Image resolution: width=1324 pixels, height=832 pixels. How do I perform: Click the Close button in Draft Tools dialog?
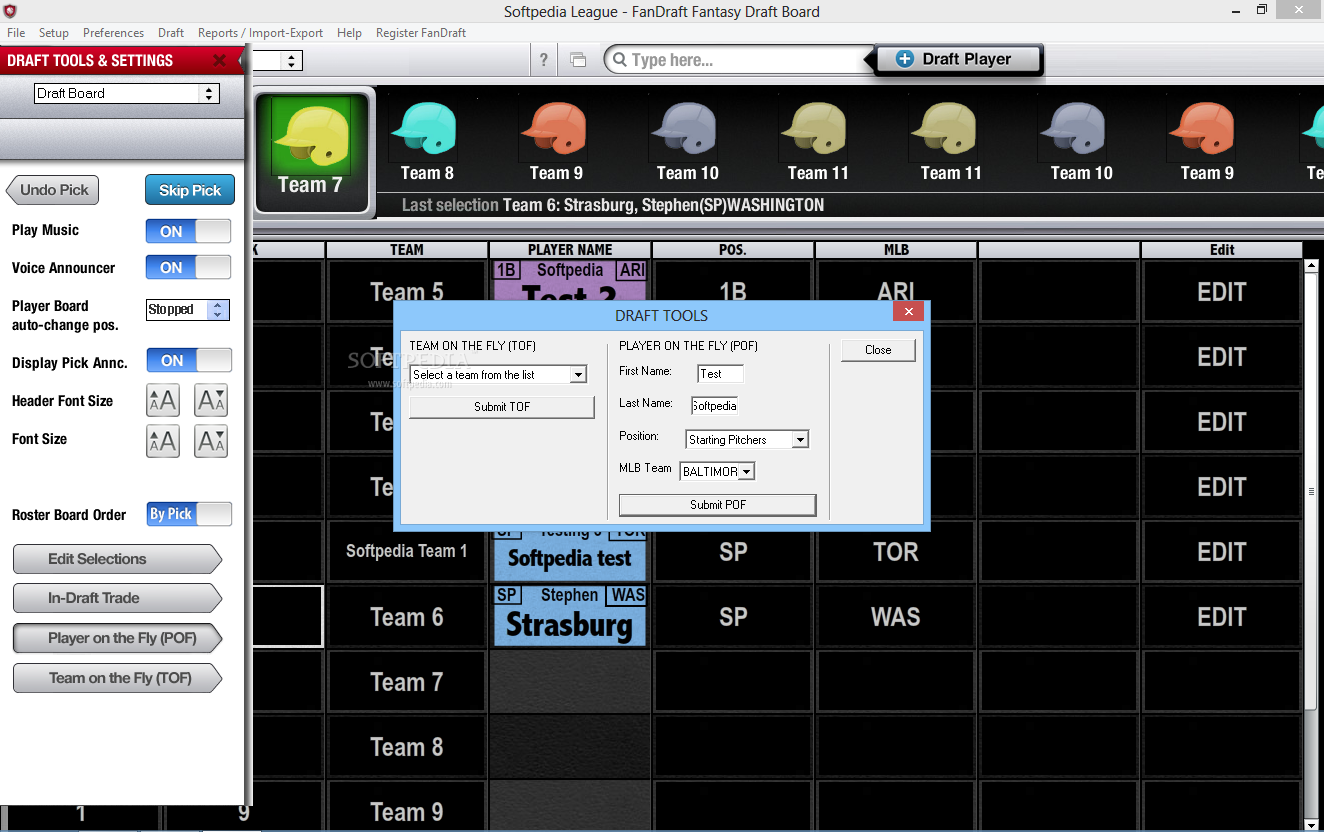[878, 350]
